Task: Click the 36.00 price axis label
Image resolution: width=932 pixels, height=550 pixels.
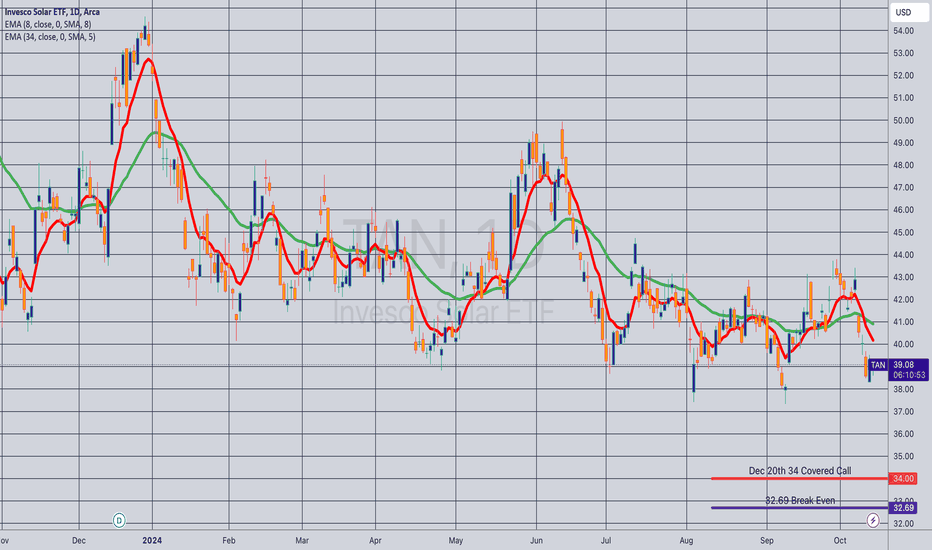Action: click(903, 434)
